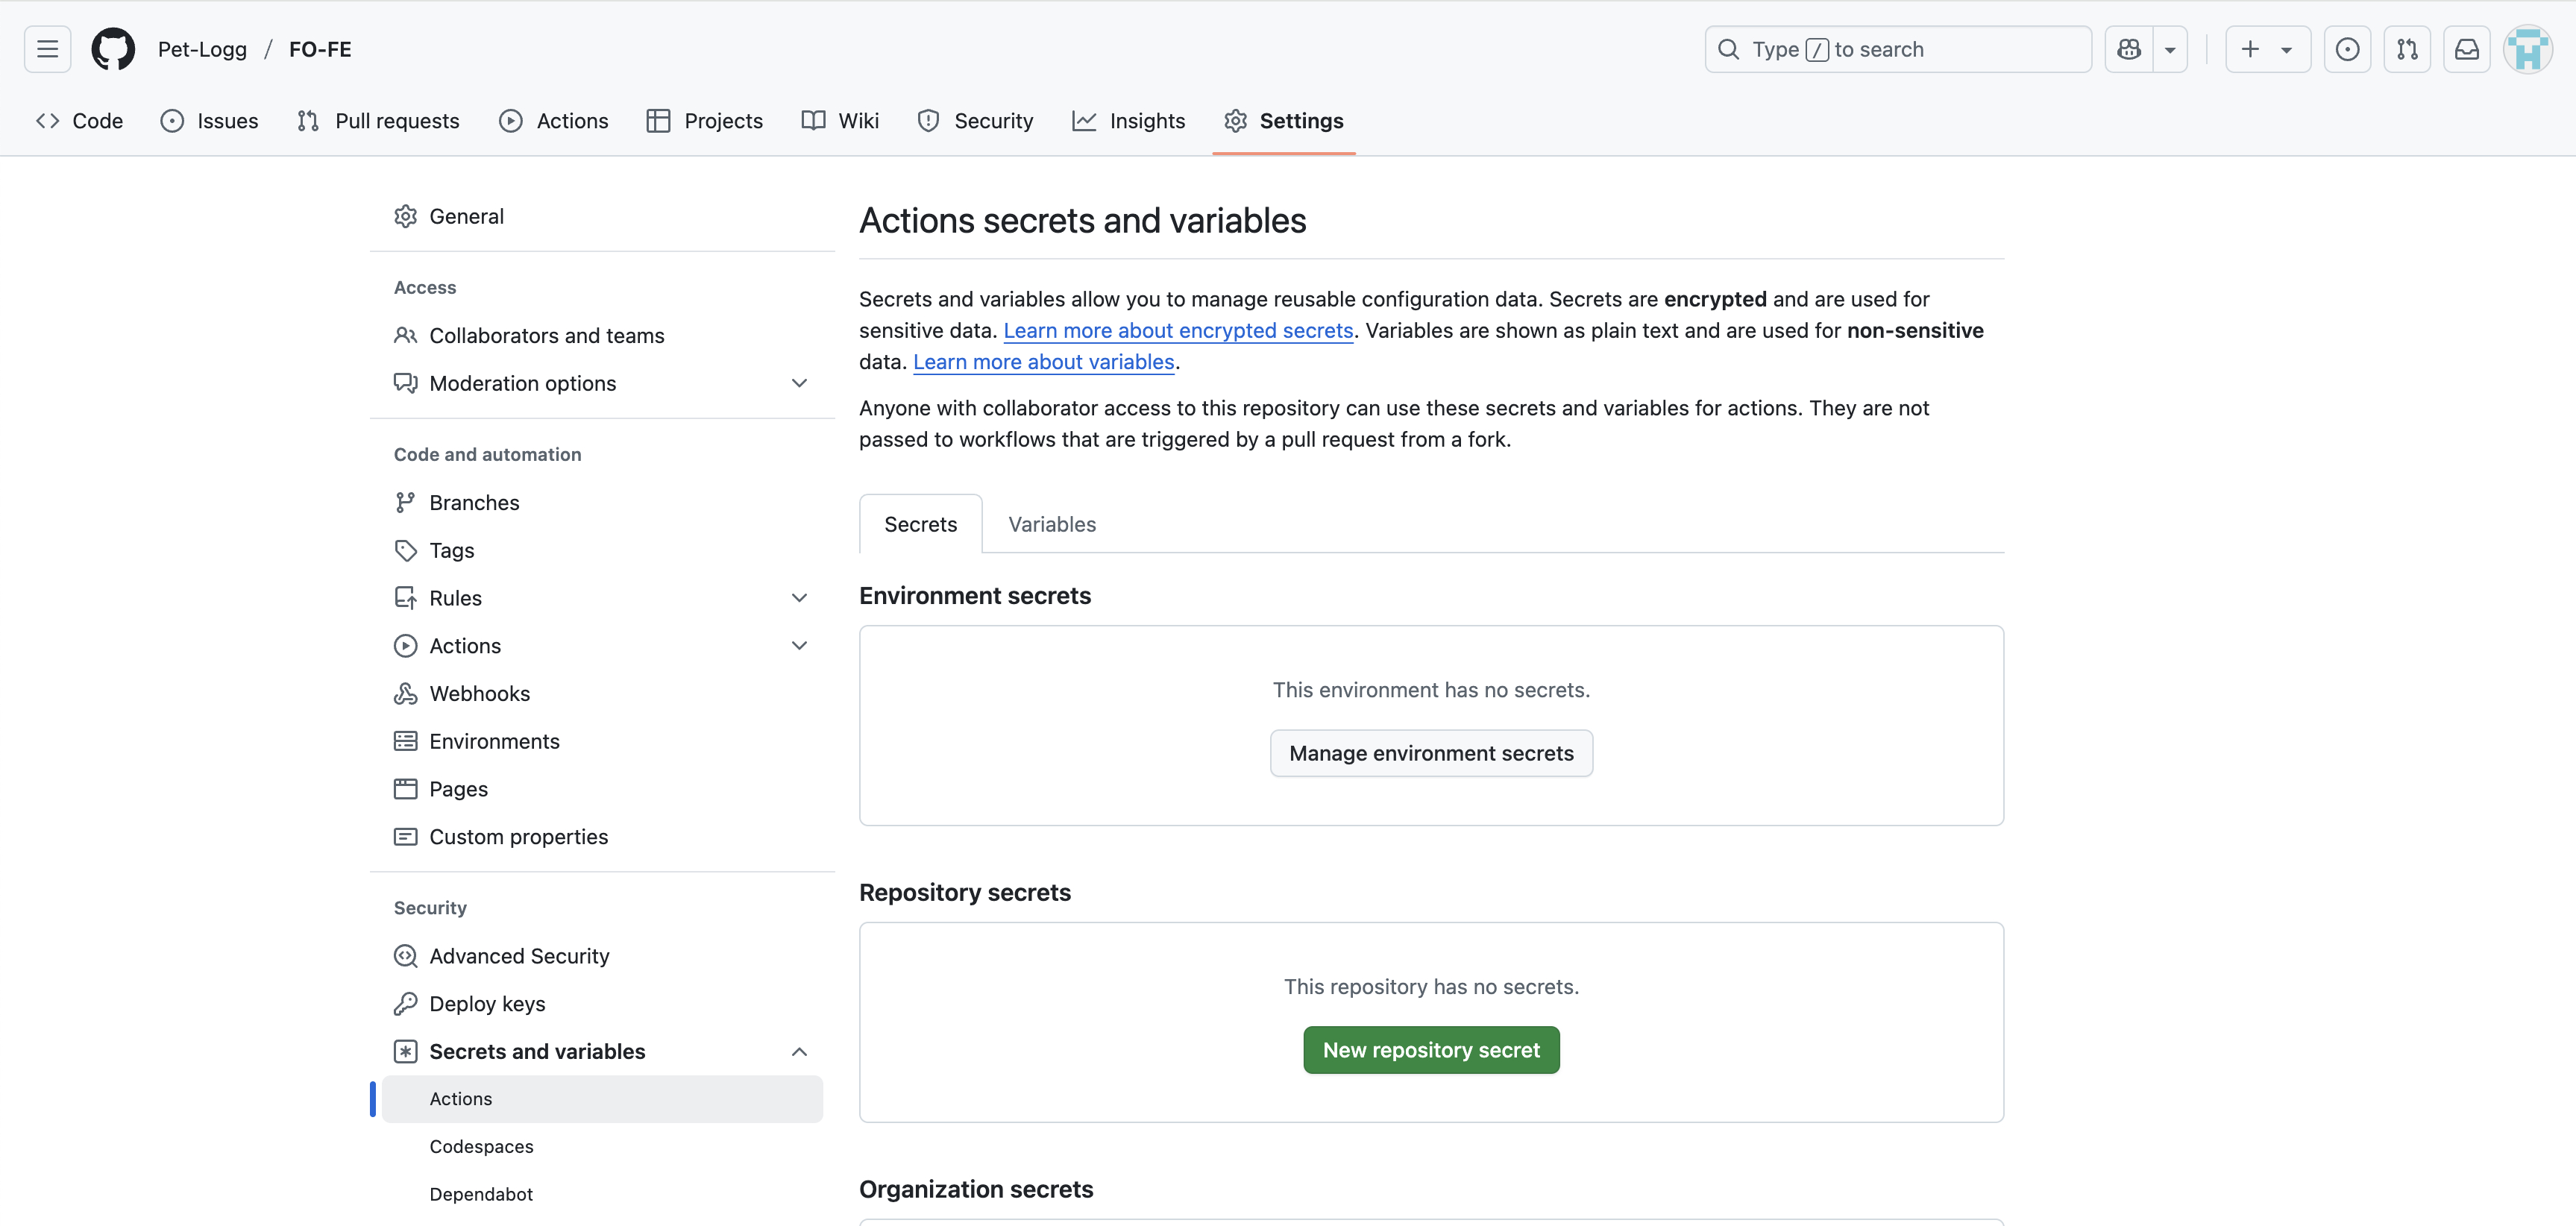
Task: Click New repository secret button
Action: click(1430, 1050)
